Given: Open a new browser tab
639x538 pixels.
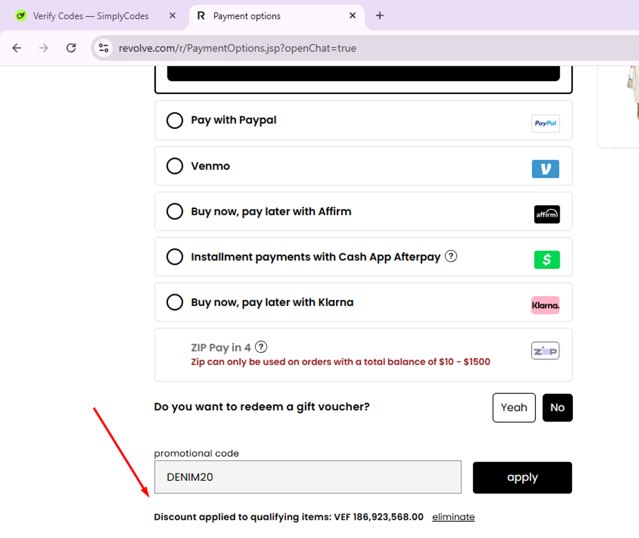Looking at the screenshot, I should 379,15.
